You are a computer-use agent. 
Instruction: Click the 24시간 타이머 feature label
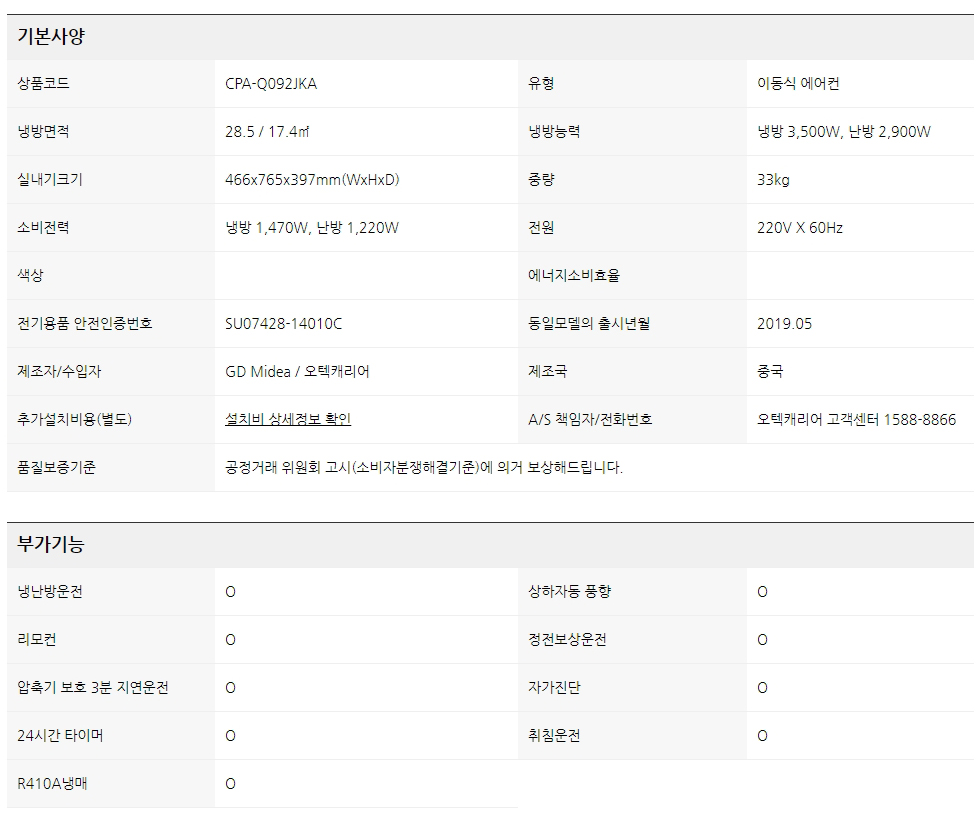(x=60, y=736)
